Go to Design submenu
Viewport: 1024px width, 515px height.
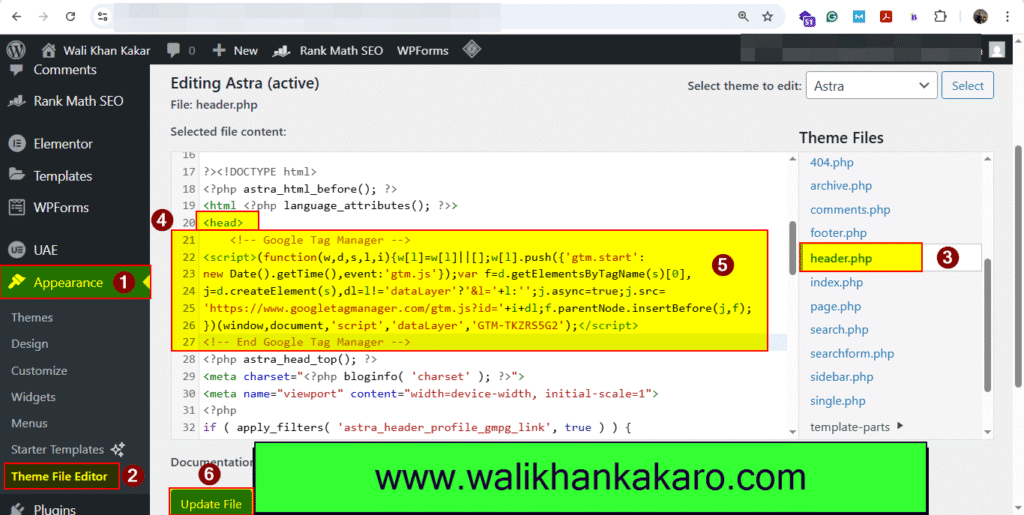30,344
